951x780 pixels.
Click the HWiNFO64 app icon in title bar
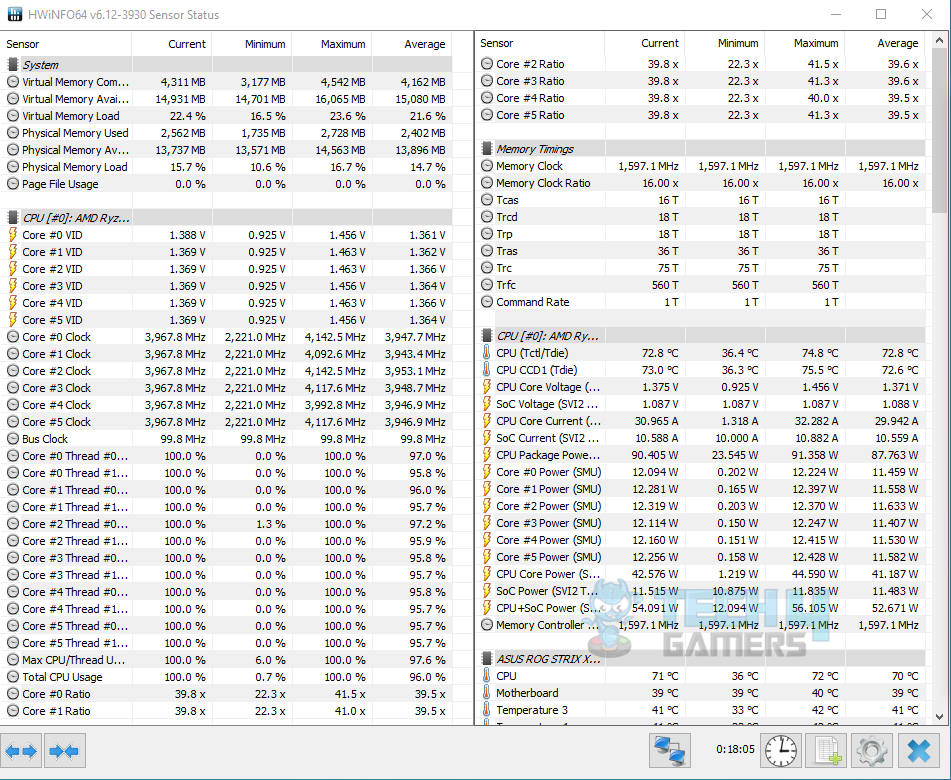point(15,14)
